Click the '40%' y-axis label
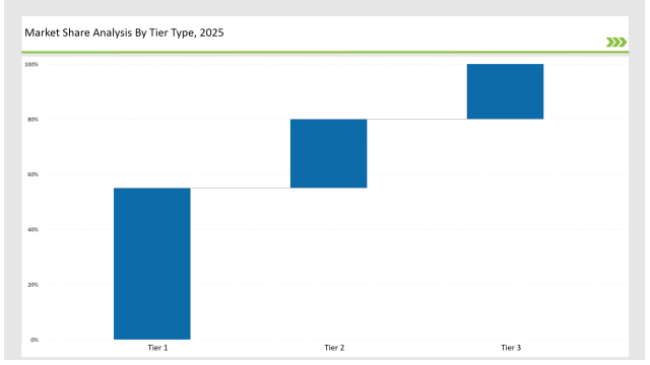The width and height of the screenshot is (650, 365). click(33, 229)
